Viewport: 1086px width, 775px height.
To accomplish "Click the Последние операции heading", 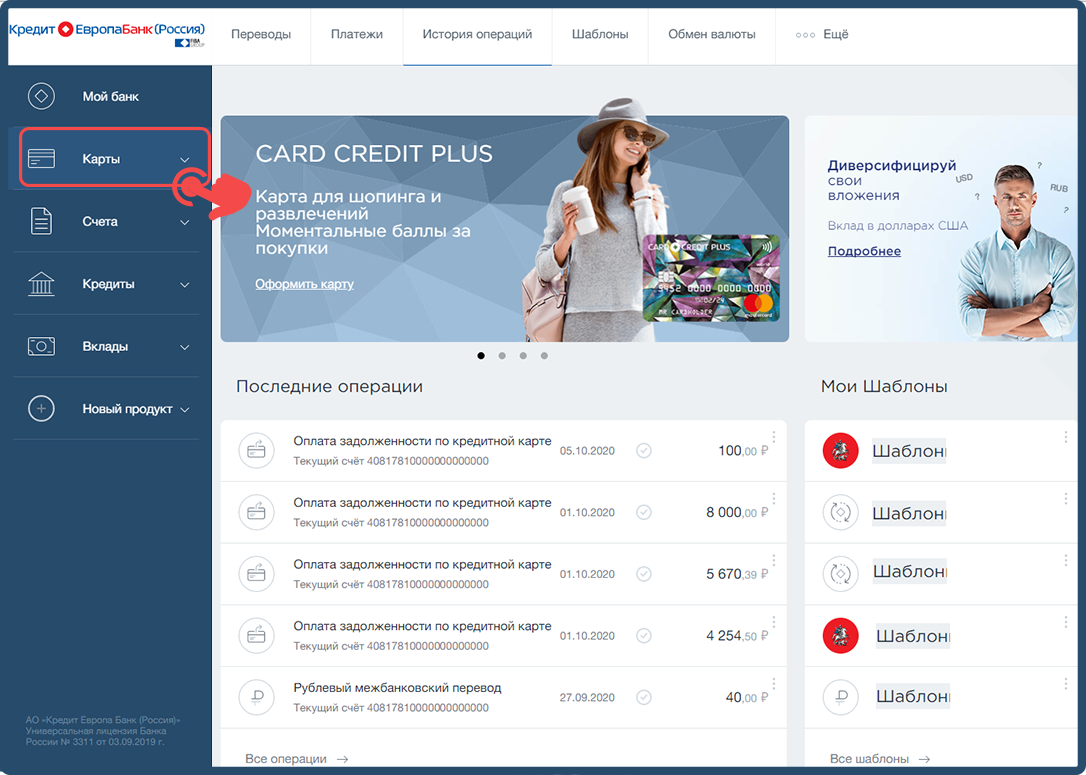I will [x=329, y=386].
